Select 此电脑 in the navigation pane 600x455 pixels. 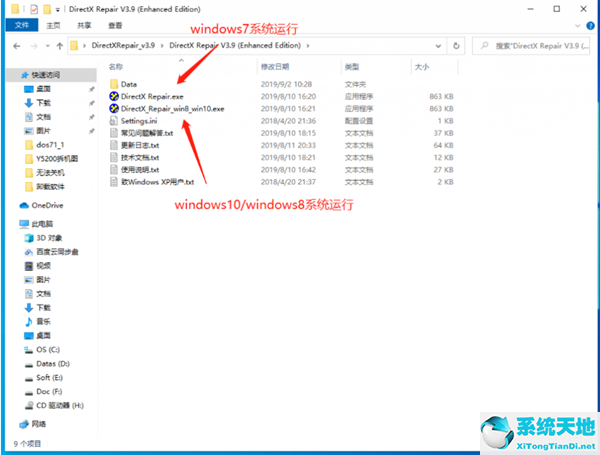coord(42,224)
